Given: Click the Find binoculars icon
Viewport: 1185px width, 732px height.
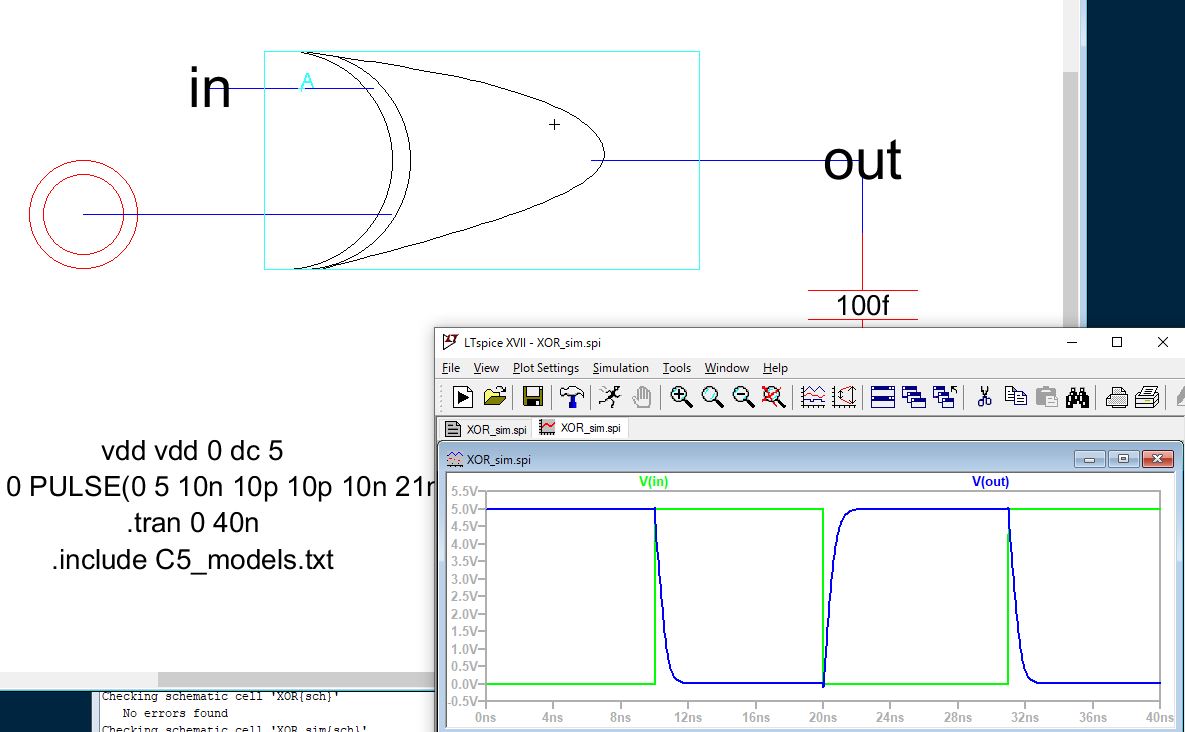Looking at the screenshot, I should pos(1077,397).
